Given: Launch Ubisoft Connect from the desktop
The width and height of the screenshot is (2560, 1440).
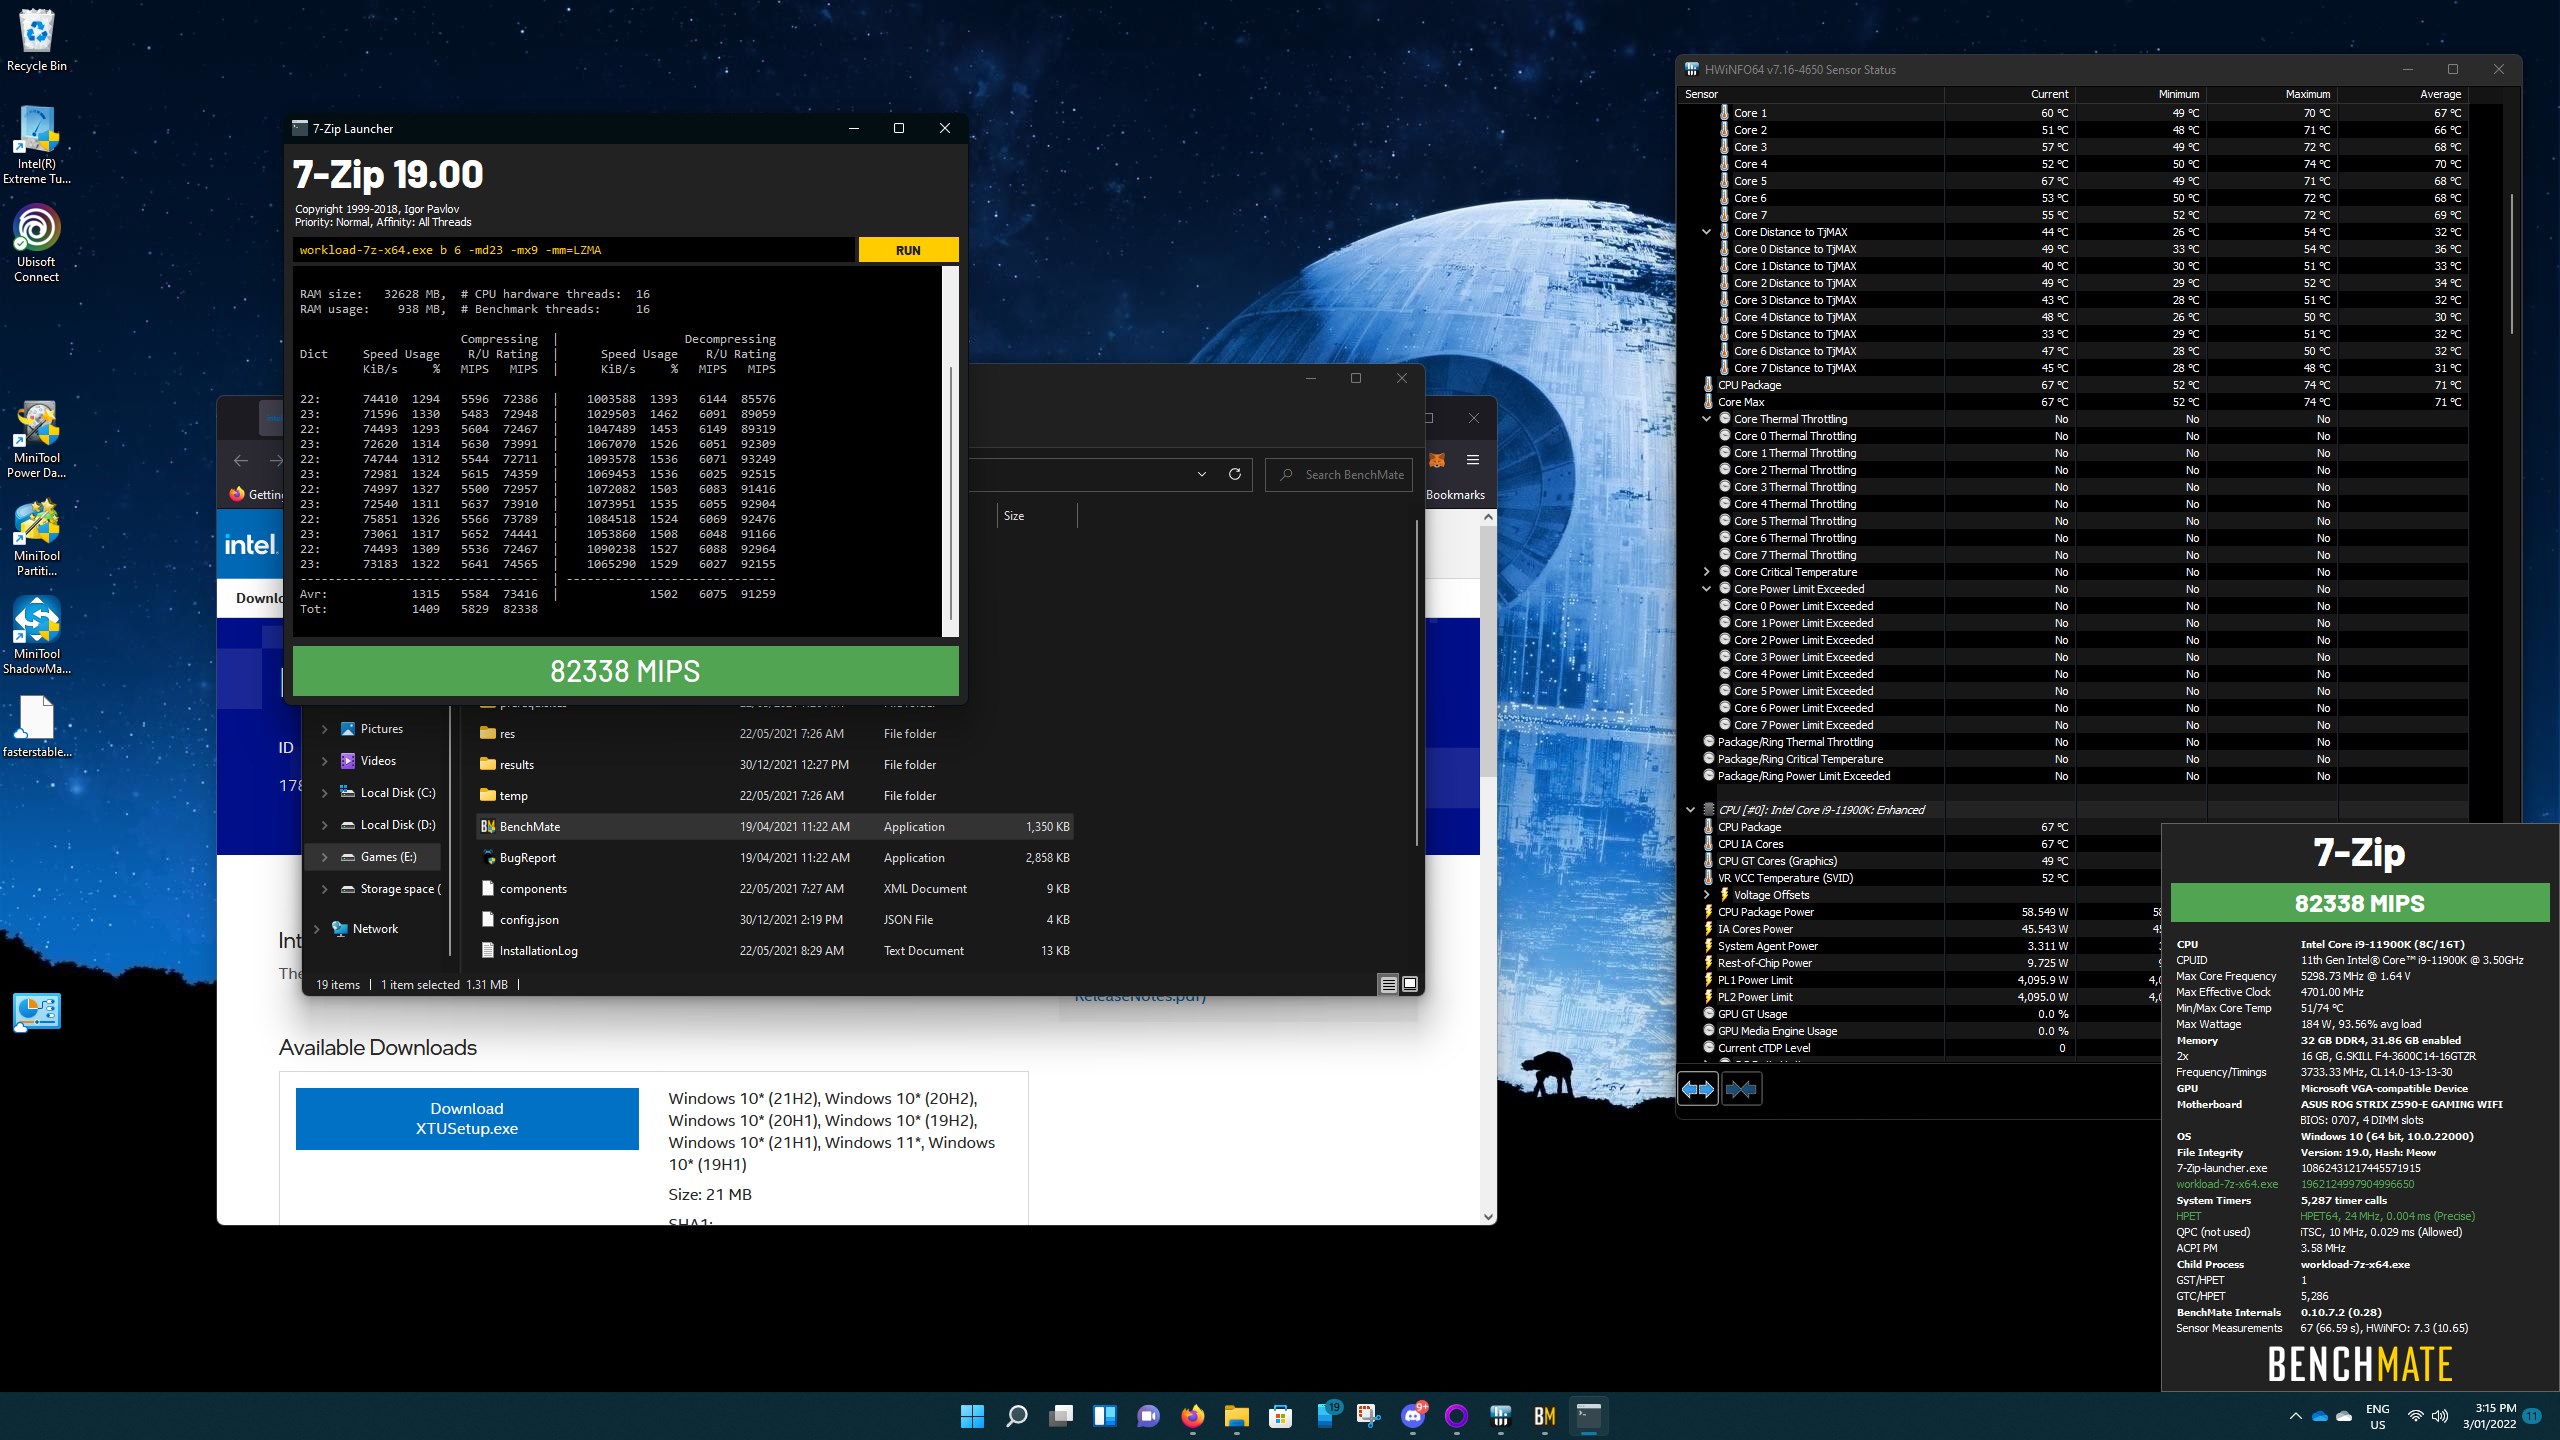Looking at the screenshot, I should (x=36, y=244).
